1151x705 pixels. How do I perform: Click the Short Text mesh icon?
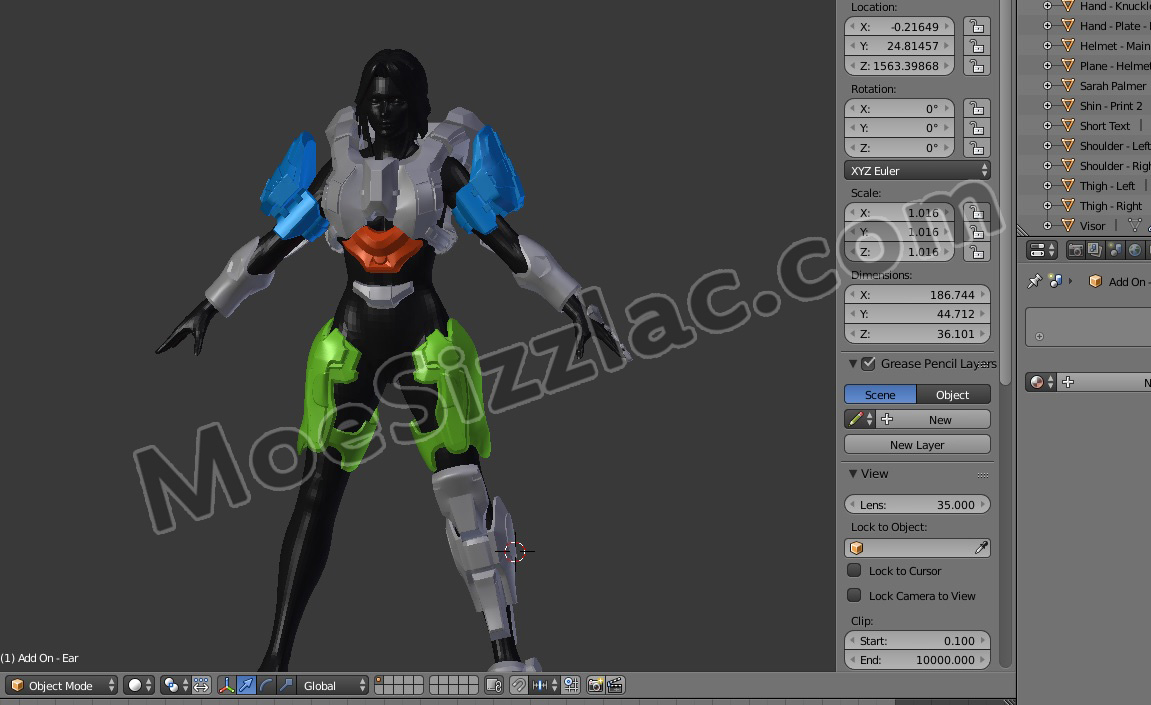click(1068, 126)
